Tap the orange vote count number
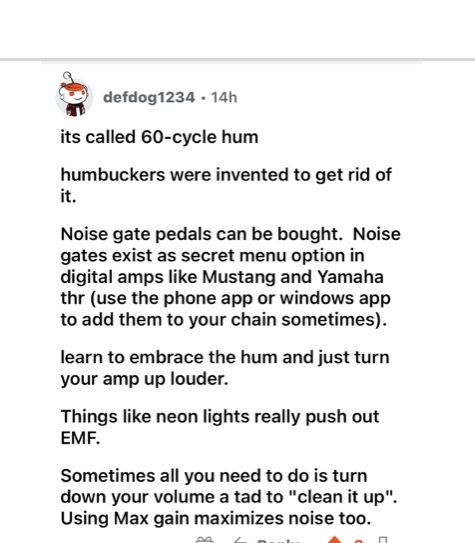Image resolution: width=475 pixels, height=543 pixels. [x=359, y=541]
